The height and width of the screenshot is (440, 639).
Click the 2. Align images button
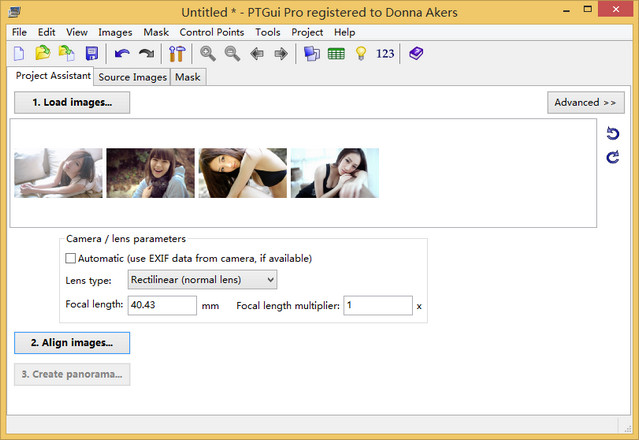pyautogui.click(x=72, y=343)
